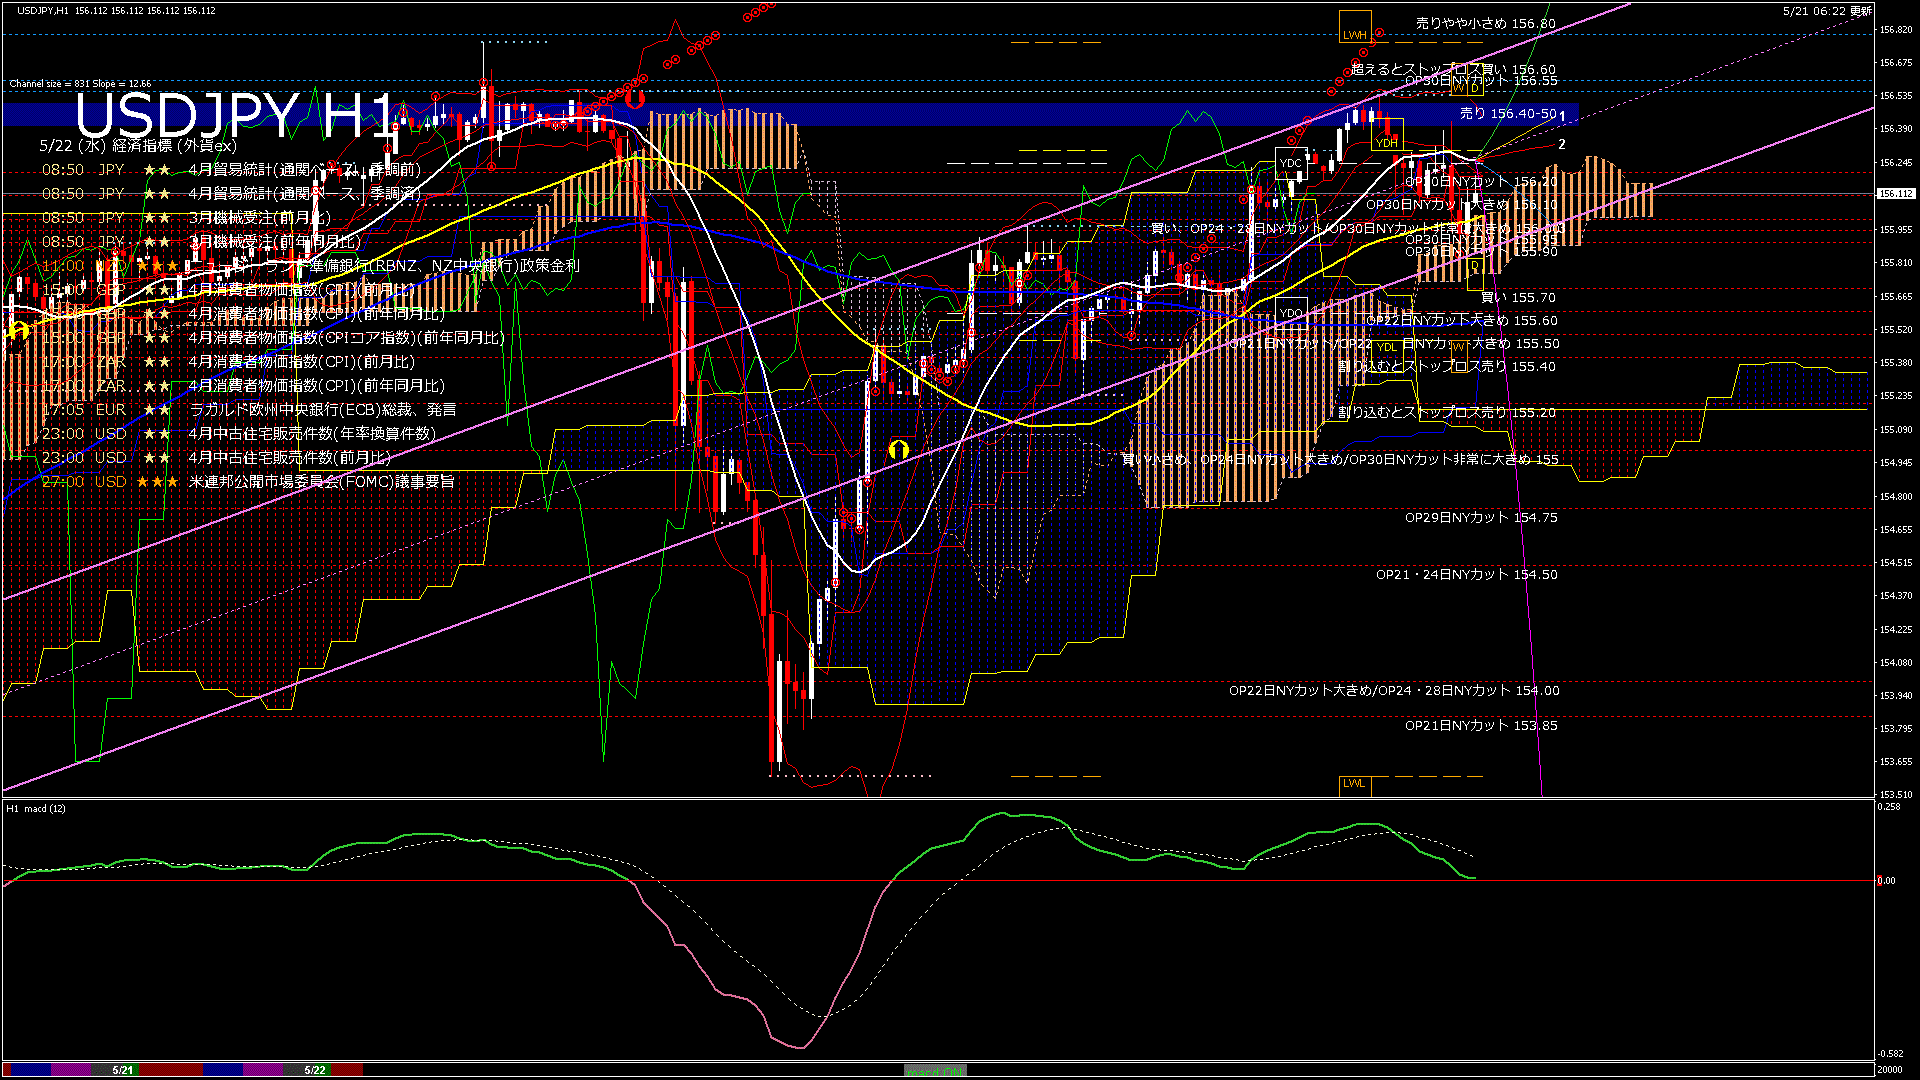Screen dimensions: 1920x1080
Task: Click the 4月中古住宅販売件数(前月比) row
Action: click(215, 458)
